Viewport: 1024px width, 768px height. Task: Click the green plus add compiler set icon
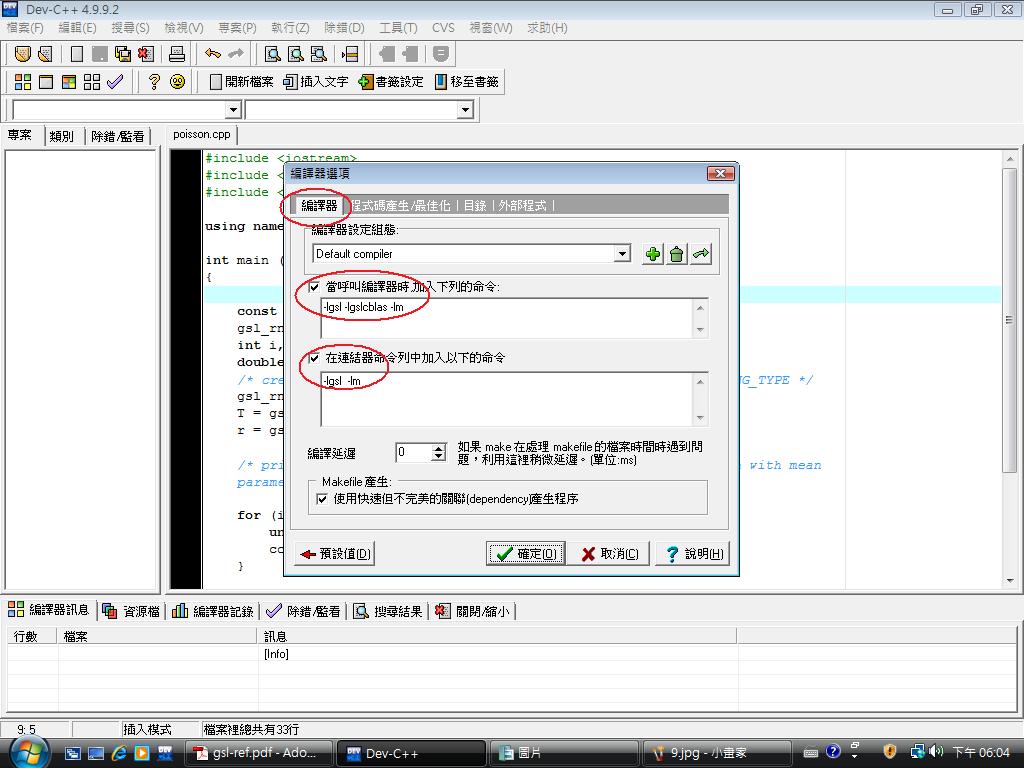pyautogui.click(x=653, y=254)
